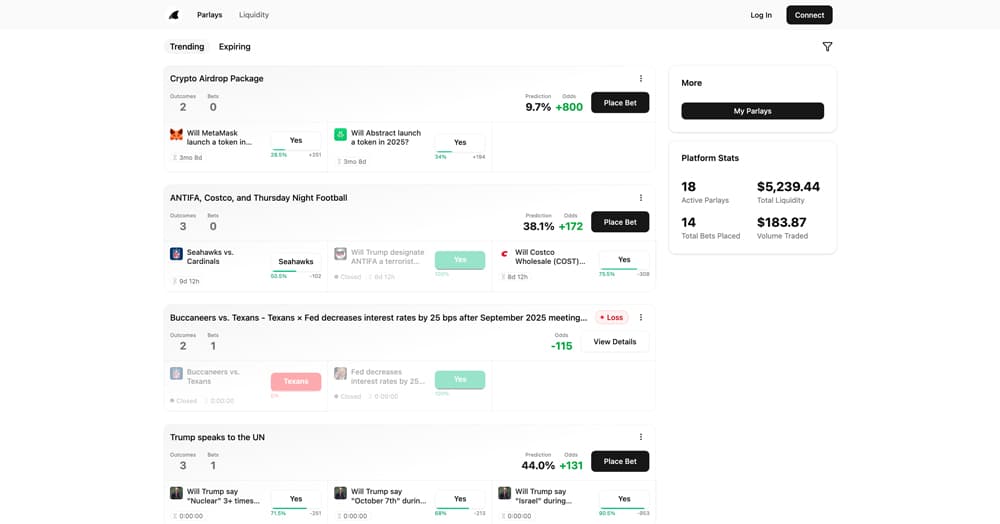Click the Fed decreases rates thumbnail
The width and height of the screenshot is (1000, 524).
[341, 374]
